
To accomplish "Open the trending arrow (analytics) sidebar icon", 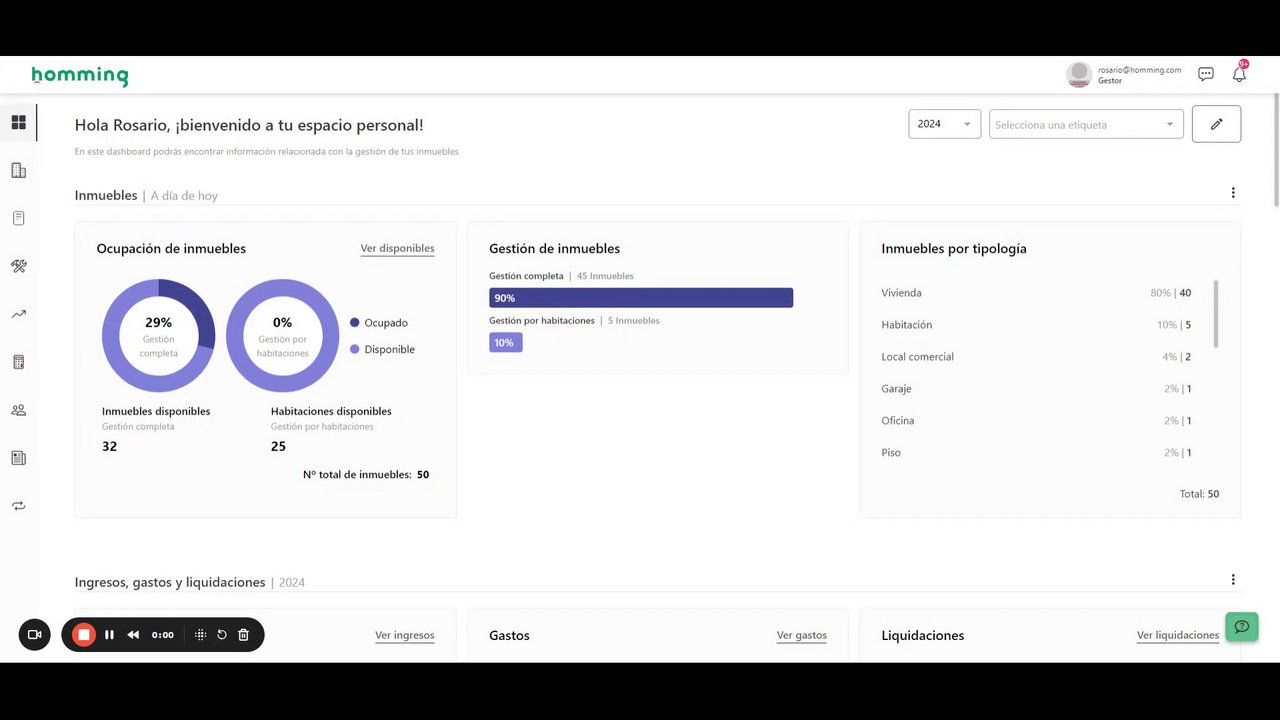I will (x=18, y=314).
